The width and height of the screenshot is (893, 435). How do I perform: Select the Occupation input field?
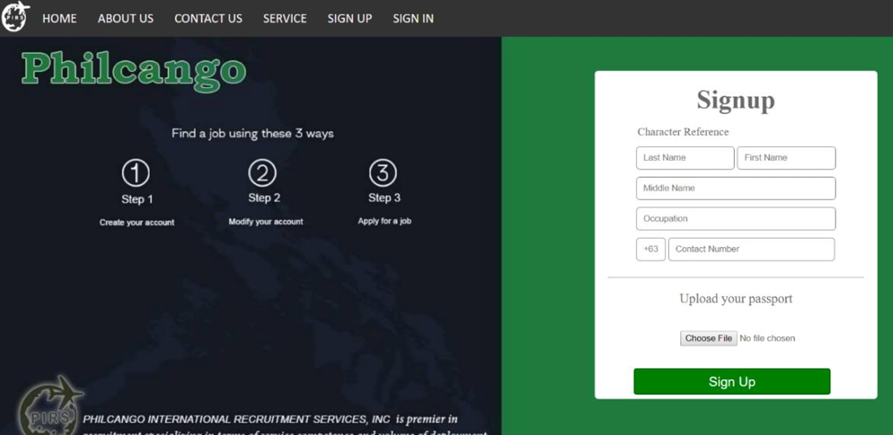(736, 219)
